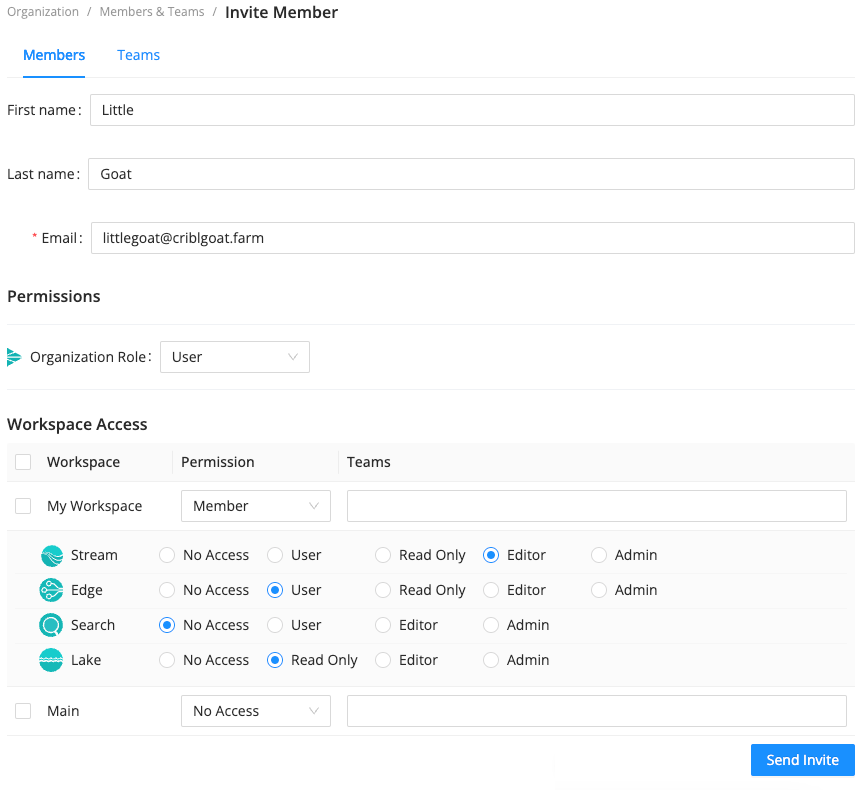Toggle the select-all Workspace header checkbox
Image resolution: width=867 pixels, height=790 pixels.
[23, 462]
